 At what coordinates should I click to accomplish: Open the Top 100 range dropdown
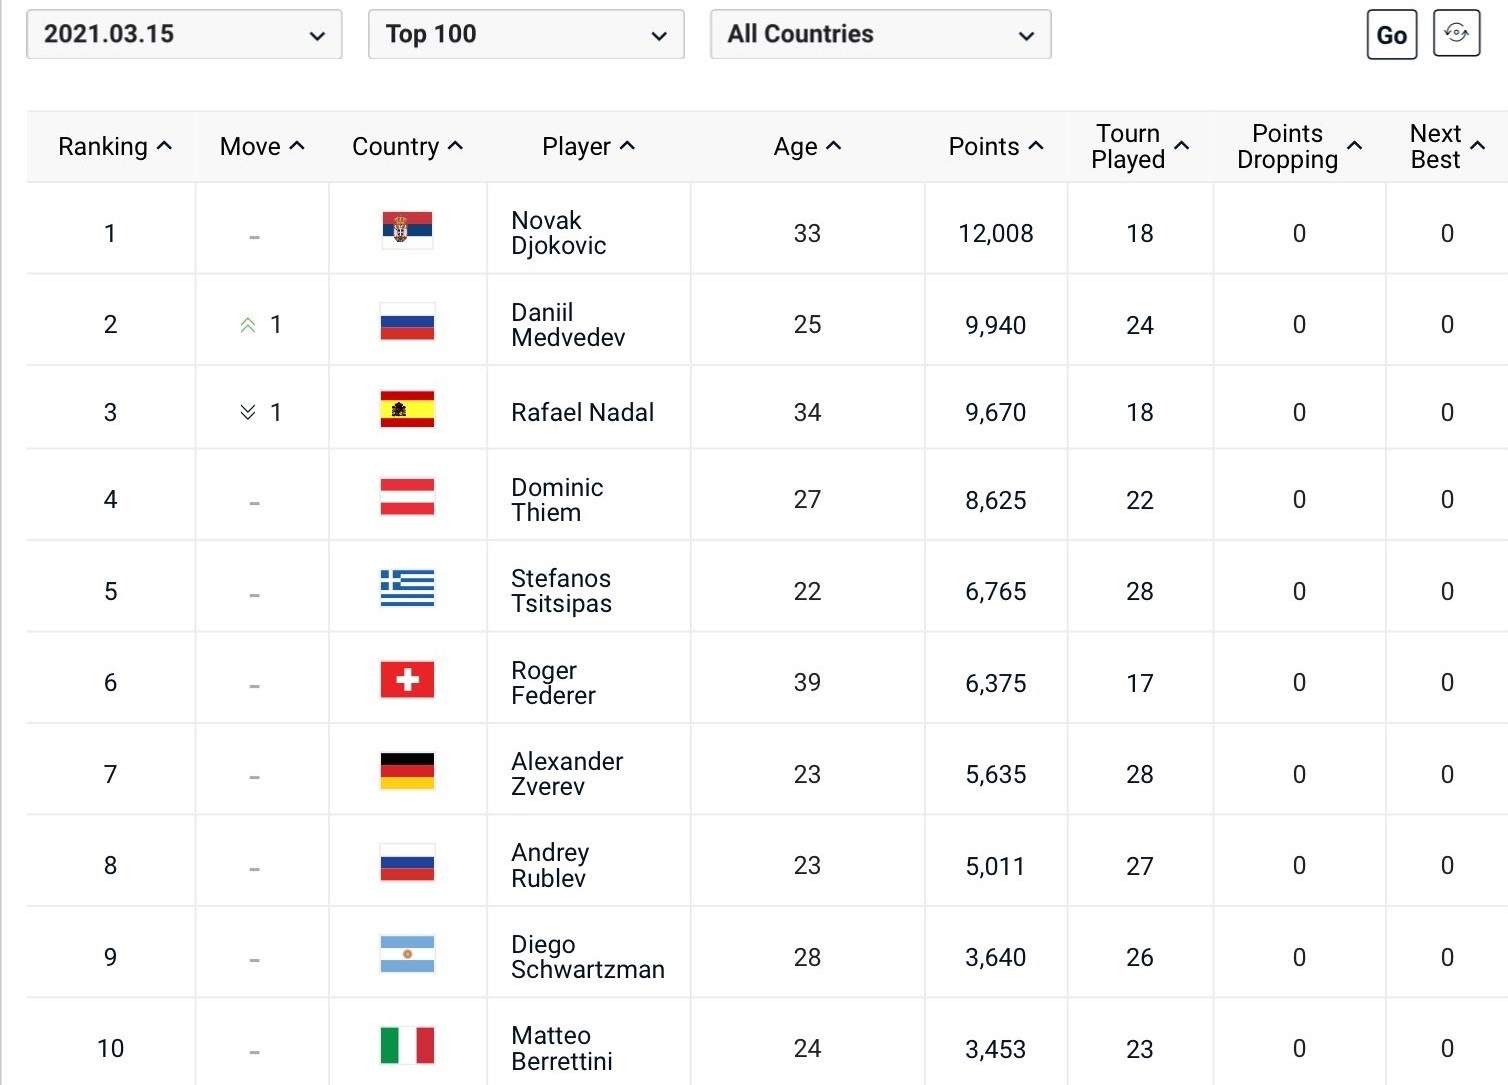point(526,34)
